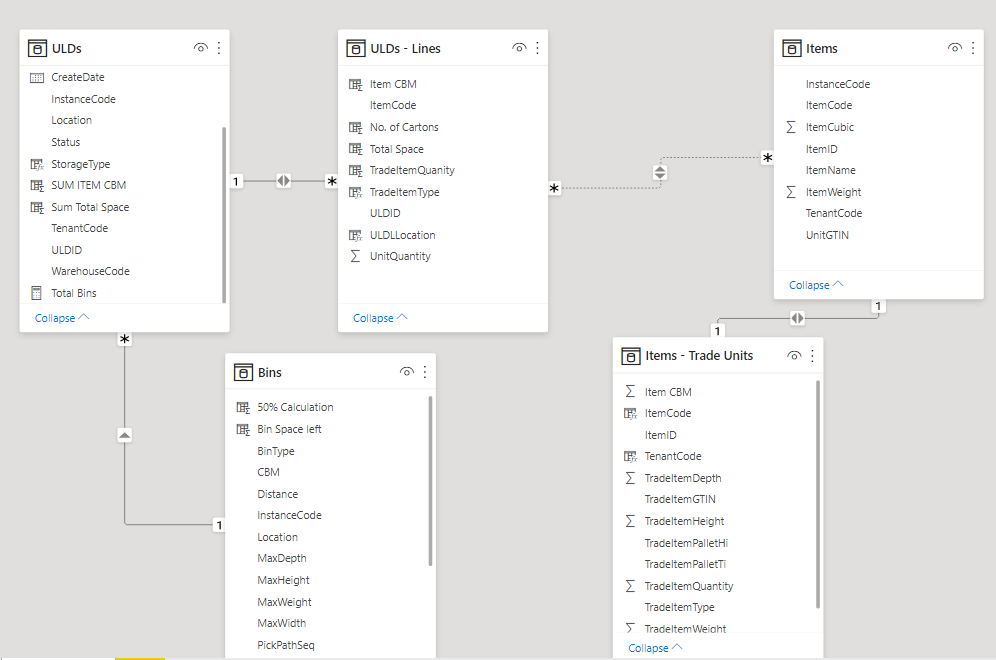Click calculated column icon next to StorageType
Viewport: 996px width, 660px height.
pos(37,165)
